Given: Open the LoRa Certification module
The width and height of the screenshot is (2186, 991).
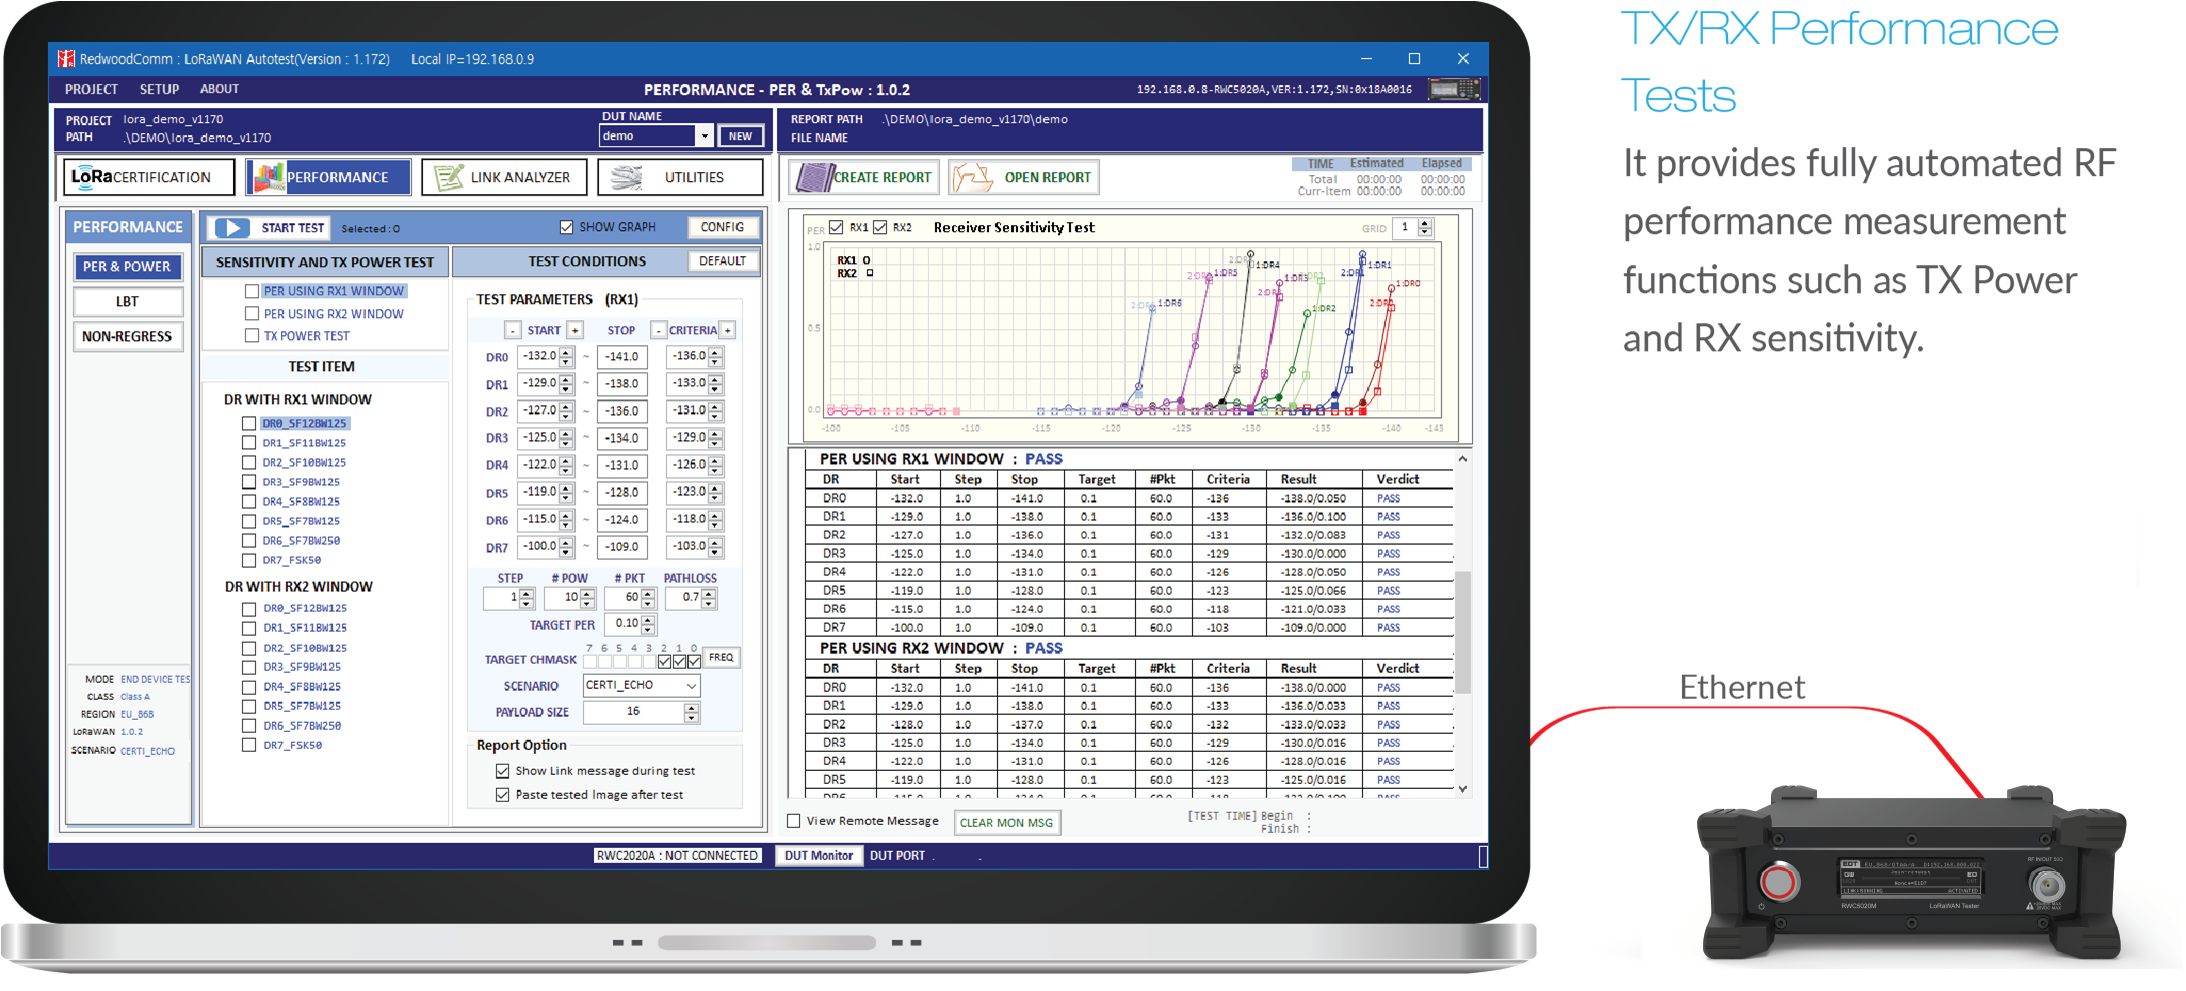Looking at the screenshot, I should tap(149, 177).
